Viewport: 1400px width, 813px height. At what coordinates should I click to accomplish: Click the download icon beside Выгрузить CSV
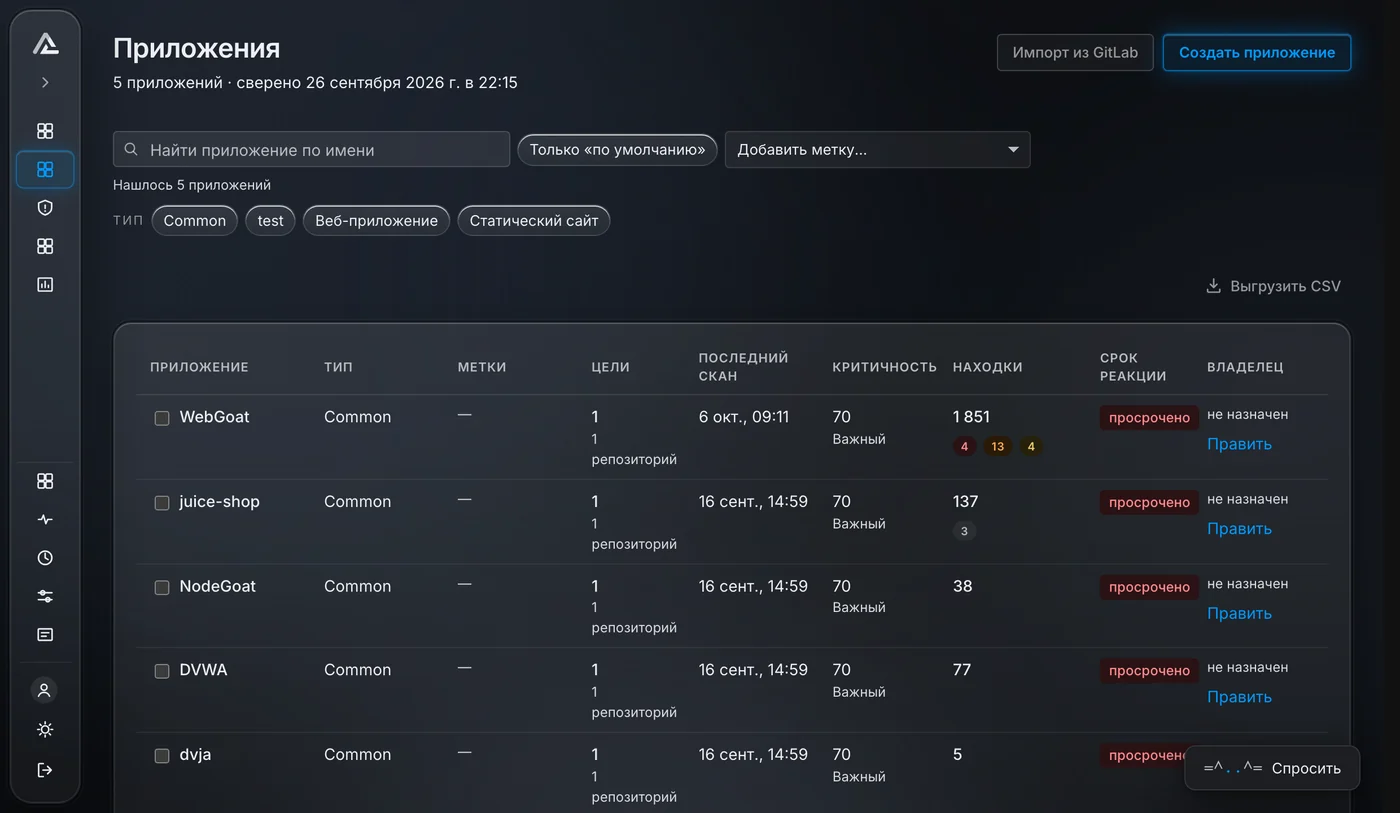[1214, 286]
